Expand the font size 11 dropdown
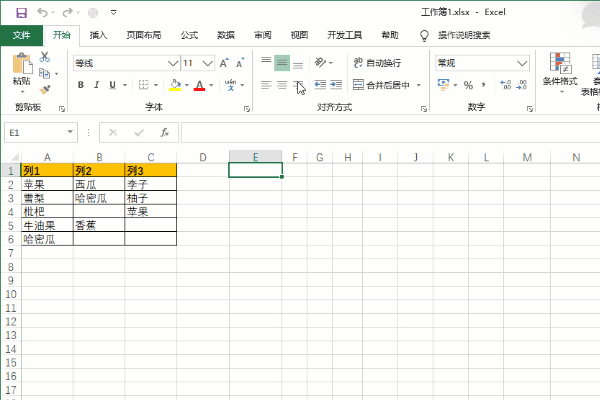 [208, 63]
